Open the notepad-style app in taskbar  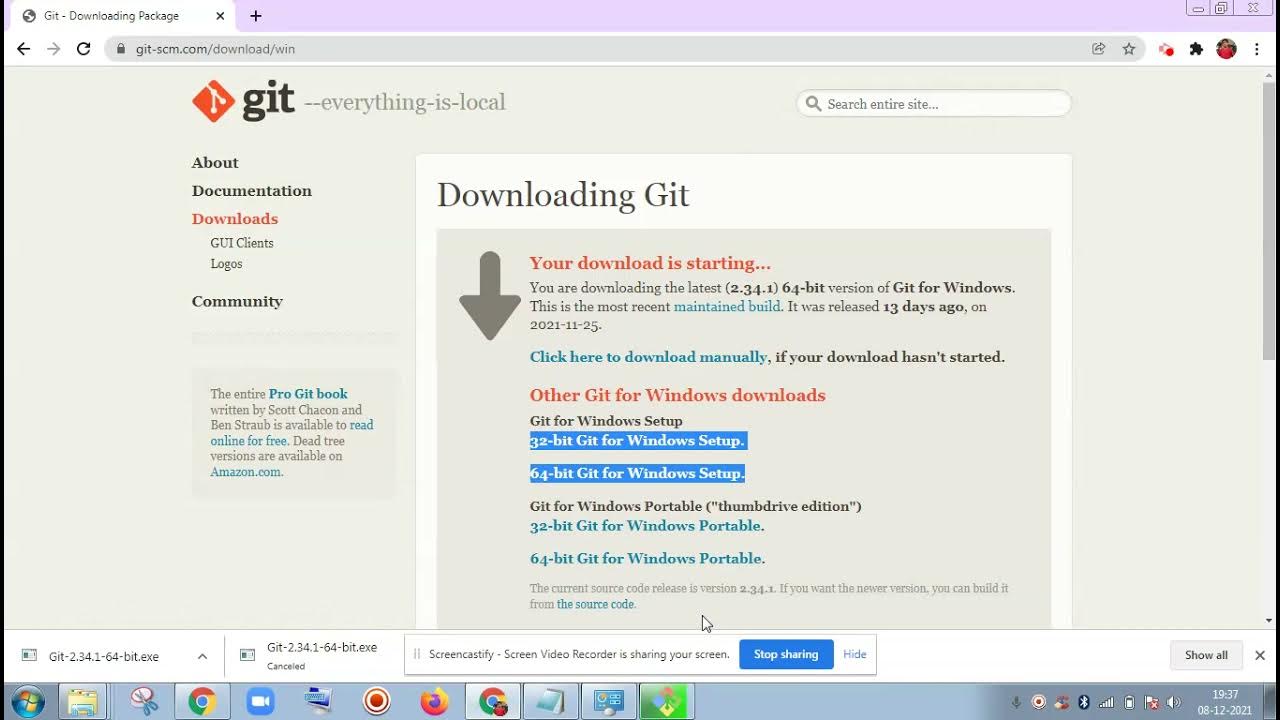[x=550, y=702]
